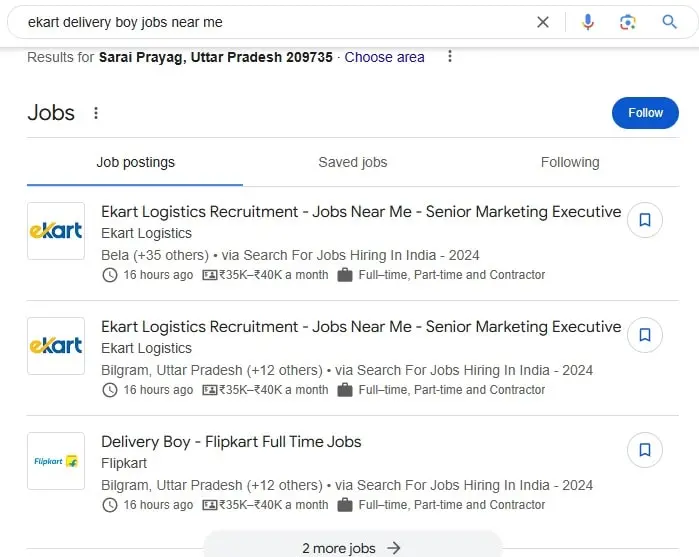The image size is (699, 557).
Task: Clear the search box text
Action: [x=543, y=22]
